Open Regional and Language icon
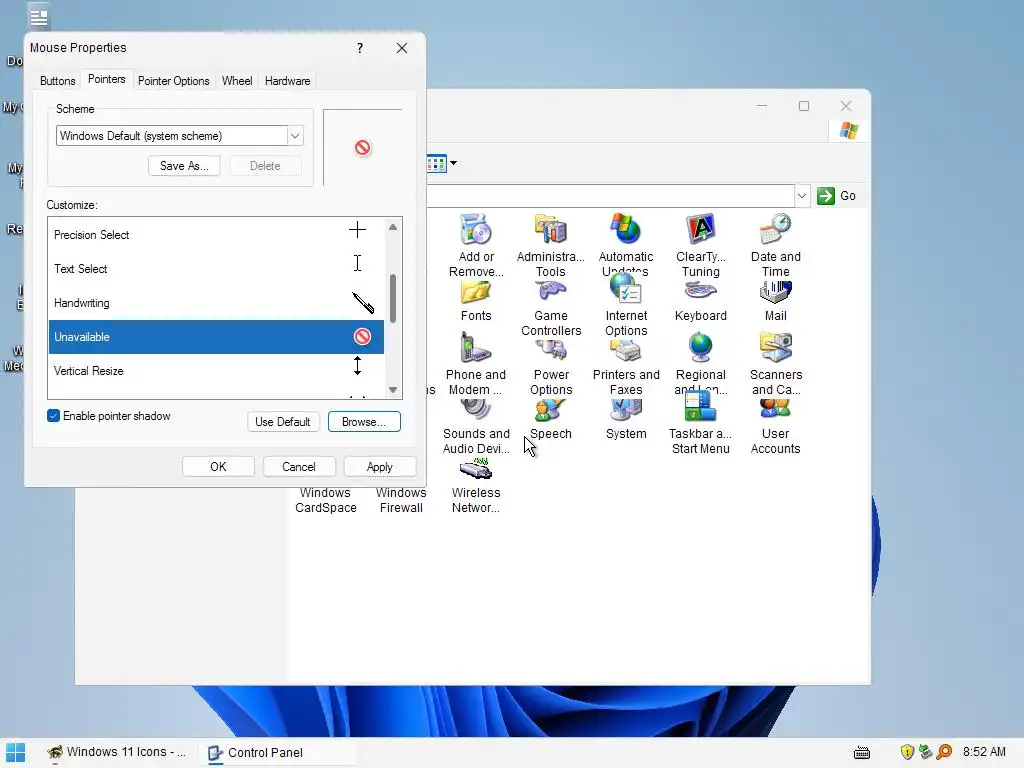This screenshot has height=768, width=1024. pos(701,347)
